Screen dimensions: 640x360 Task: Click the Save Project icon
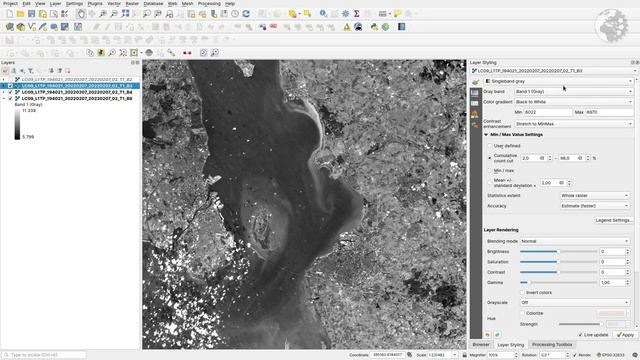[x=31, y=14]
